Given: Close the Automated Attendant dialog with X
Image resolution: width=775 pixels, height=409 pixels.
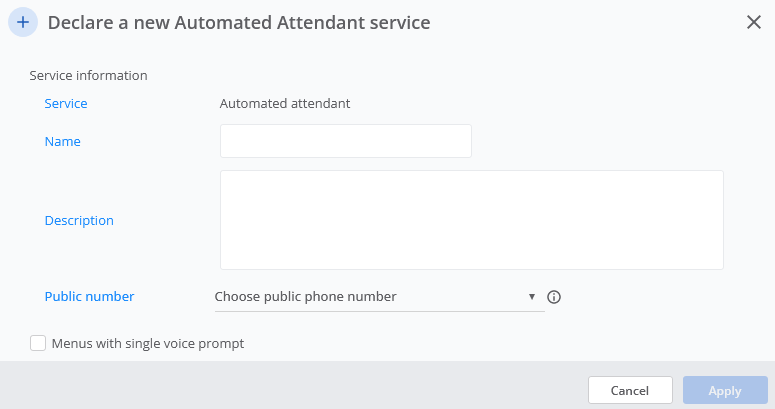Looking at the screenshot, I should coord(754,22).
